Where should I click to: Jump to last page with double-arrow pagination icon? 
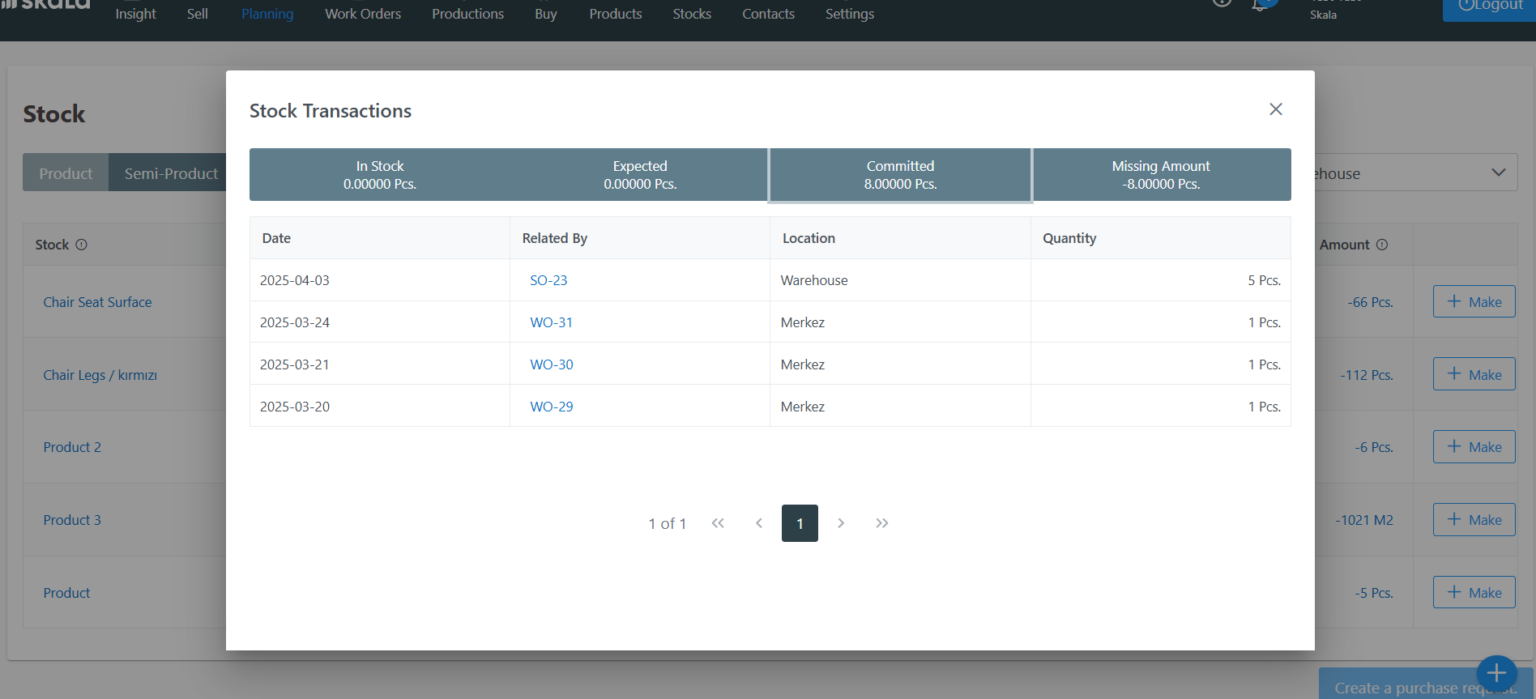(881, 523)
